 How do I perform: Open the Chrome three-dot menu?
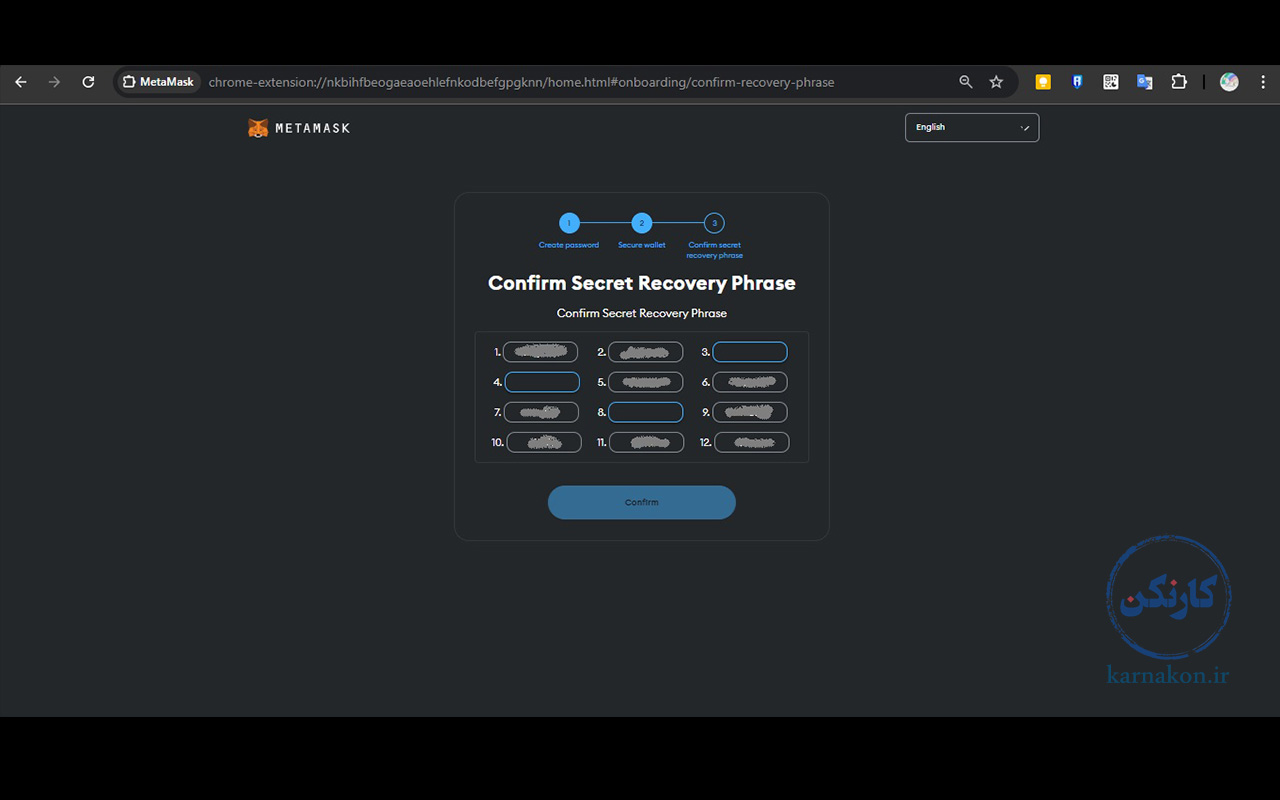tap(1263, 82)
